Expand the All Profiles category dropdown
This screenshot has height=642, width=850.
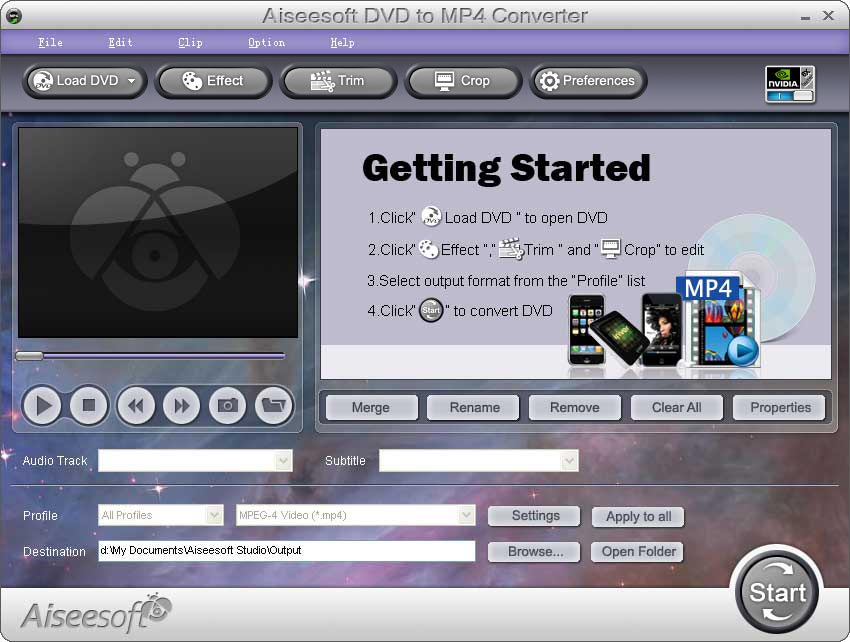click(x=215, y=515)
